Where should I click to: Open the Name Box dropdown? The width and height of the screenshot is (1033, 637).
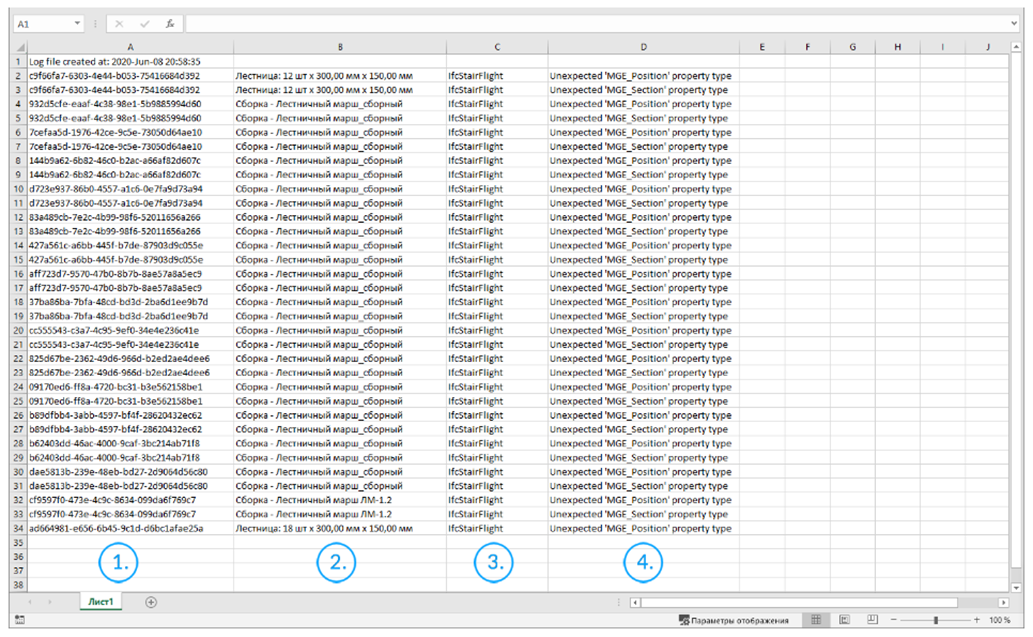(78, 22)
